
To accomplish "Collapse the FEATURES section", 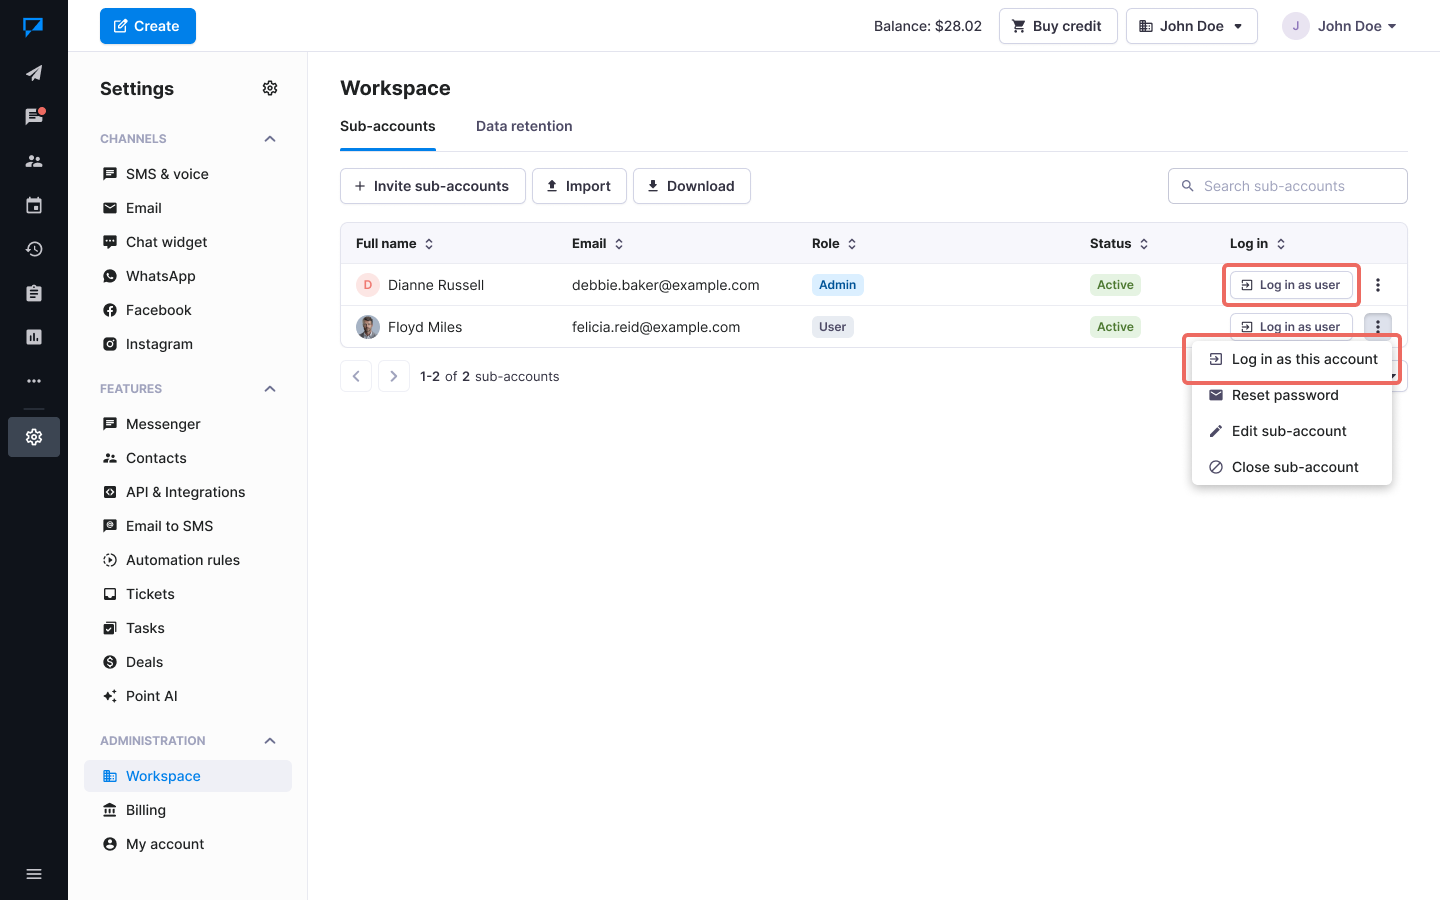I will tap(269, 388).
